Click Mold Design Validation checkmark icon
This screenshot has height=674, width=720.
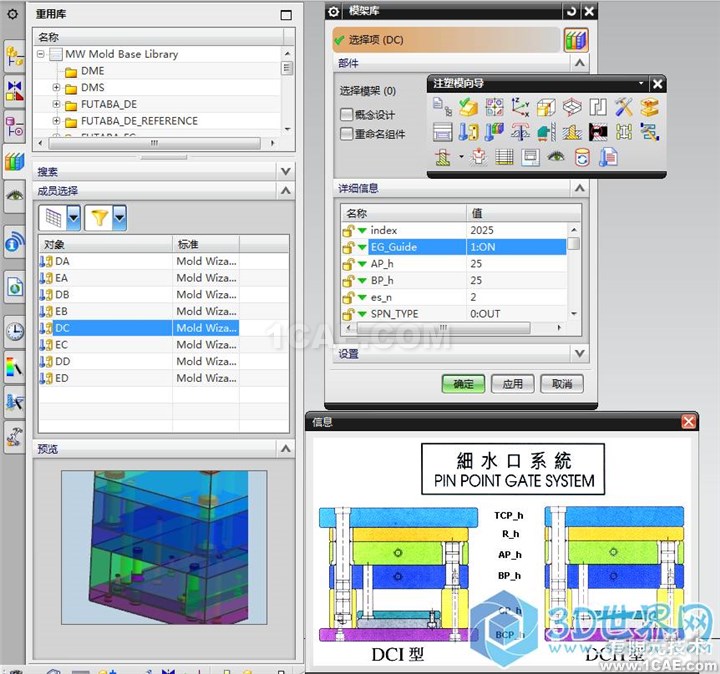(x=468, y=107)
